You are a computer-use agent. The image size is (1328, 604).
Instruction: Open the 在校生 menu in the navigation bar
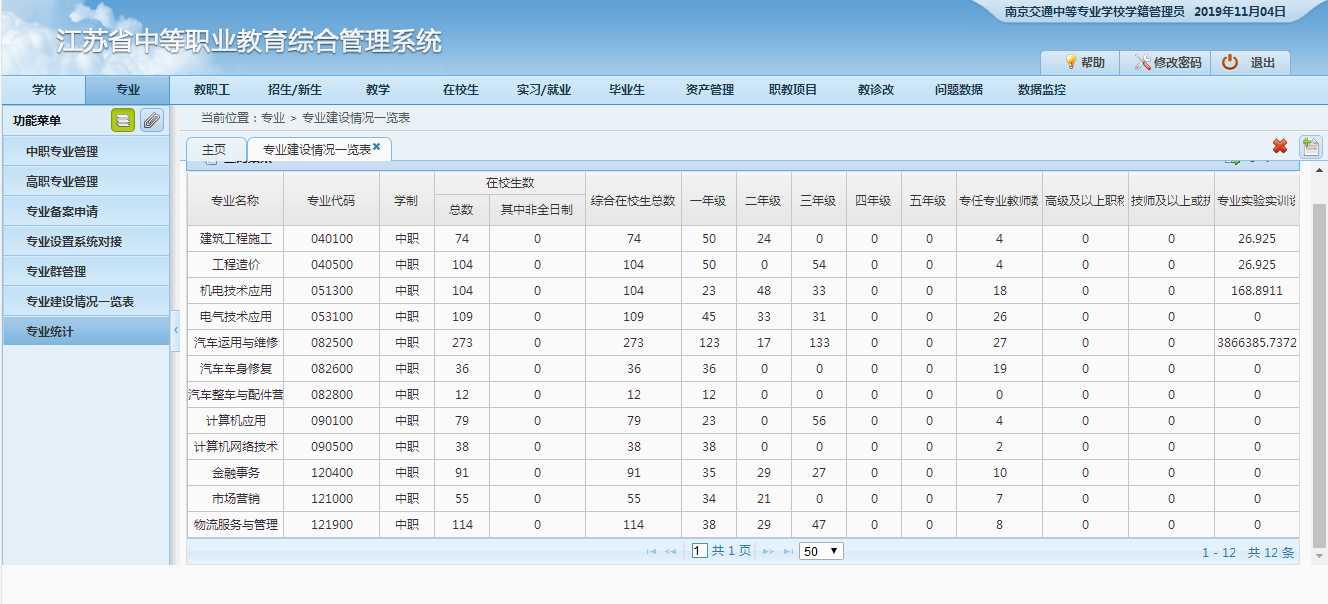point(461,90)
